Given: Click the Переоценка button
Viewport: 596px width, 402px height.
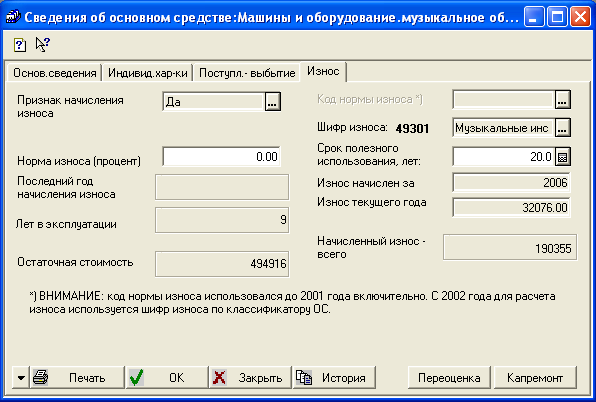Looking at the screenshot, I should [x=449, y=377].
